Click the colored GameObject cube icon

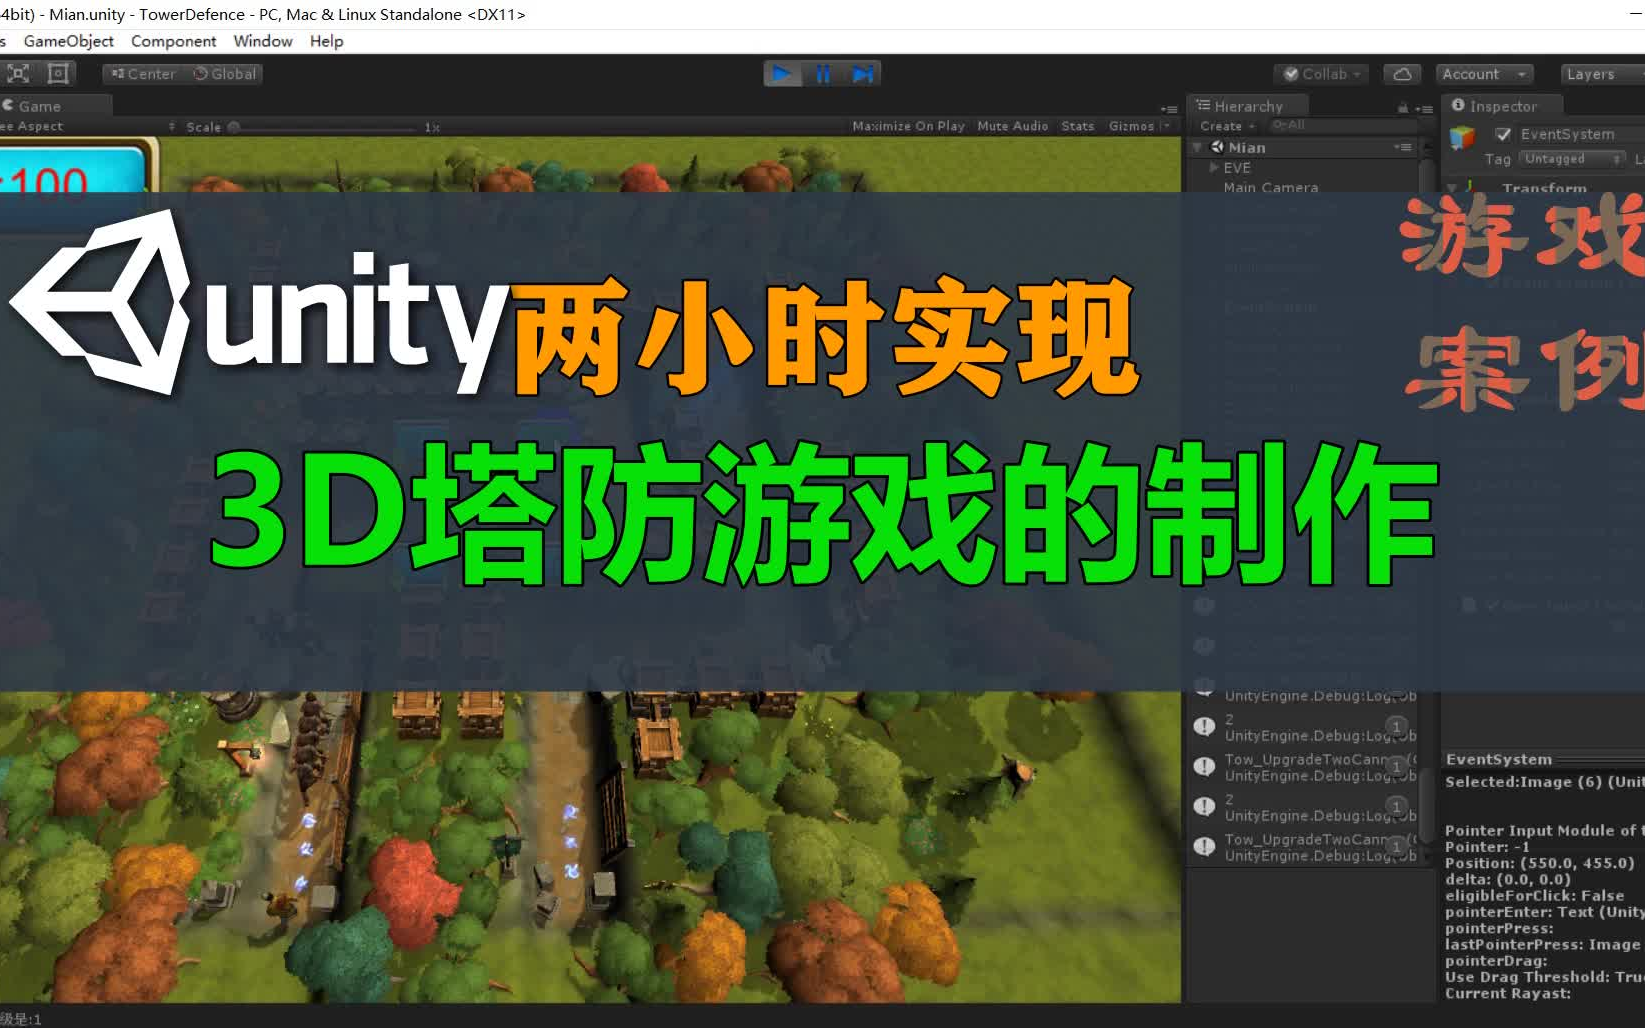[x=1463, y=137]
